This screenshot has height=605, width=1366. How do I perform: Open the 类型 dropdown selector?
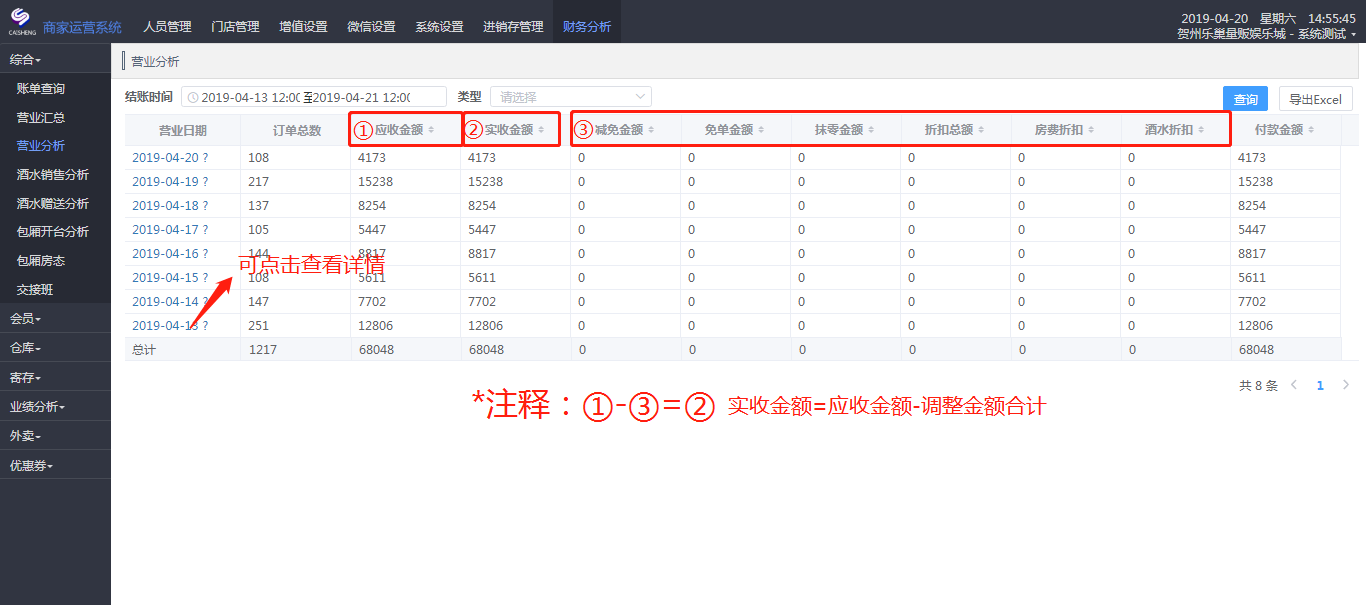[x=571, y=97]
